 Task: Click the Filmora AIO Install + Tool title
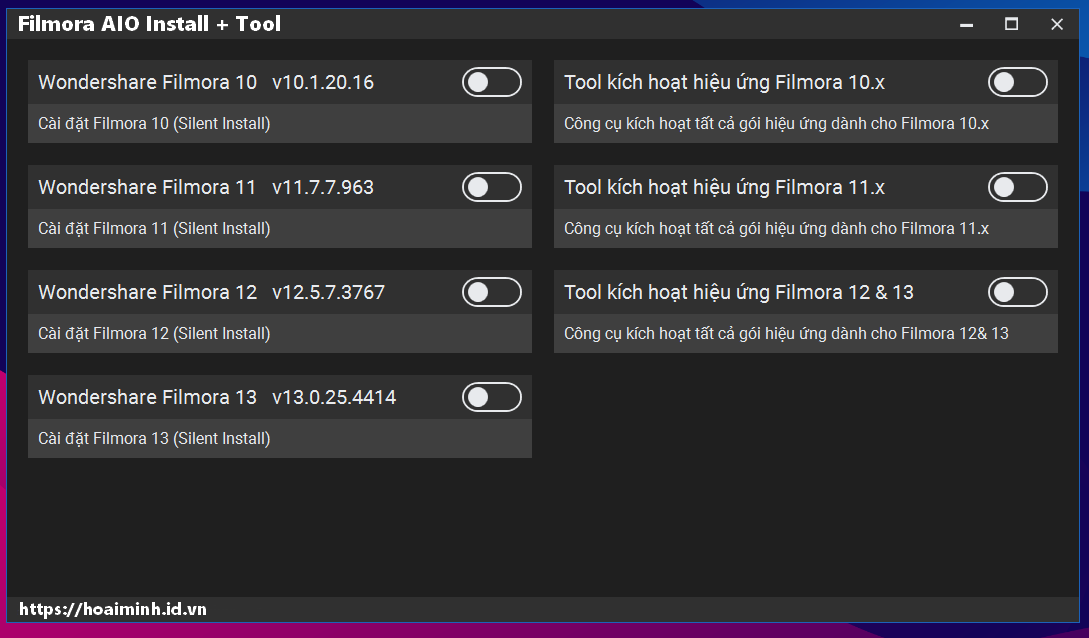pyautogui.click(x=149, y=24)
